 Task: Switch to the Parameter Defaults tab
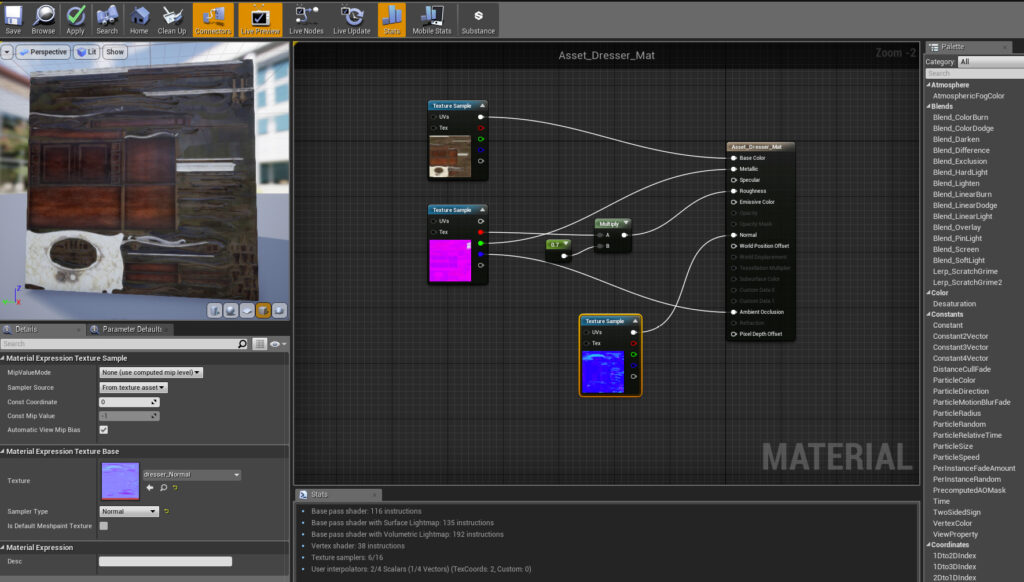pos(130,329)
